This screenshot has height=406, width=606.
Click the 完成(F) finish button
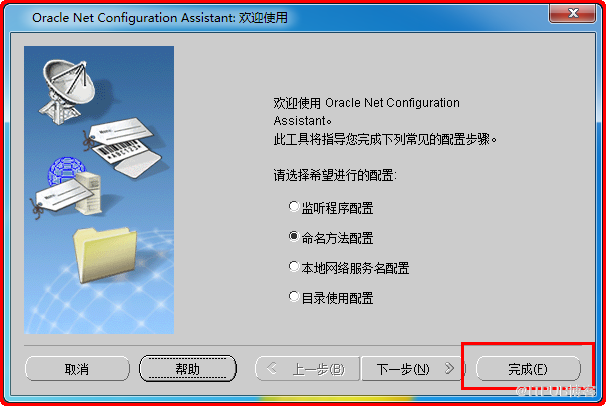tap(528, 369)
